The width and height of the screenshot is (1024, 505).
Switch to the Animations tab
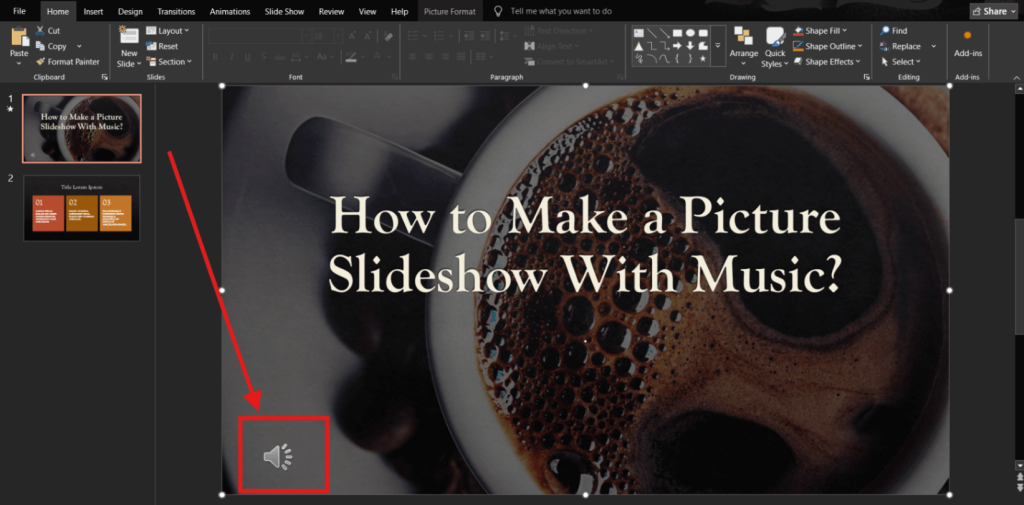(230, 11)
